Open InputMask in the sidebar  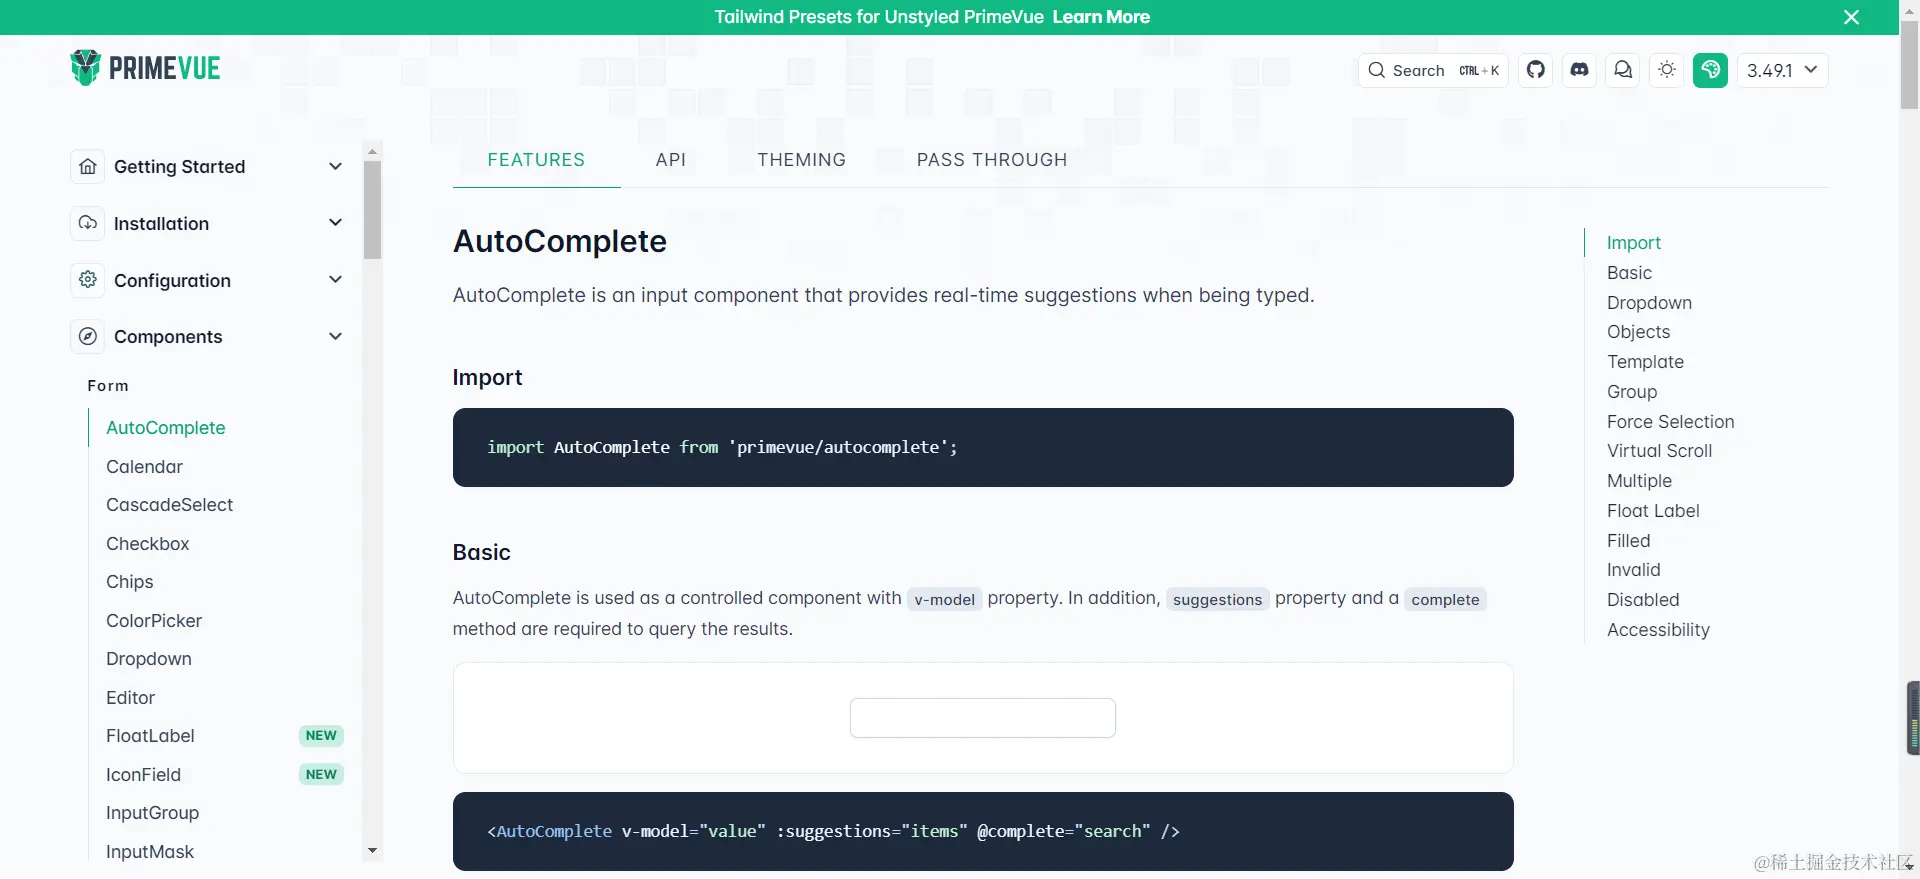(x=150, y=852)
